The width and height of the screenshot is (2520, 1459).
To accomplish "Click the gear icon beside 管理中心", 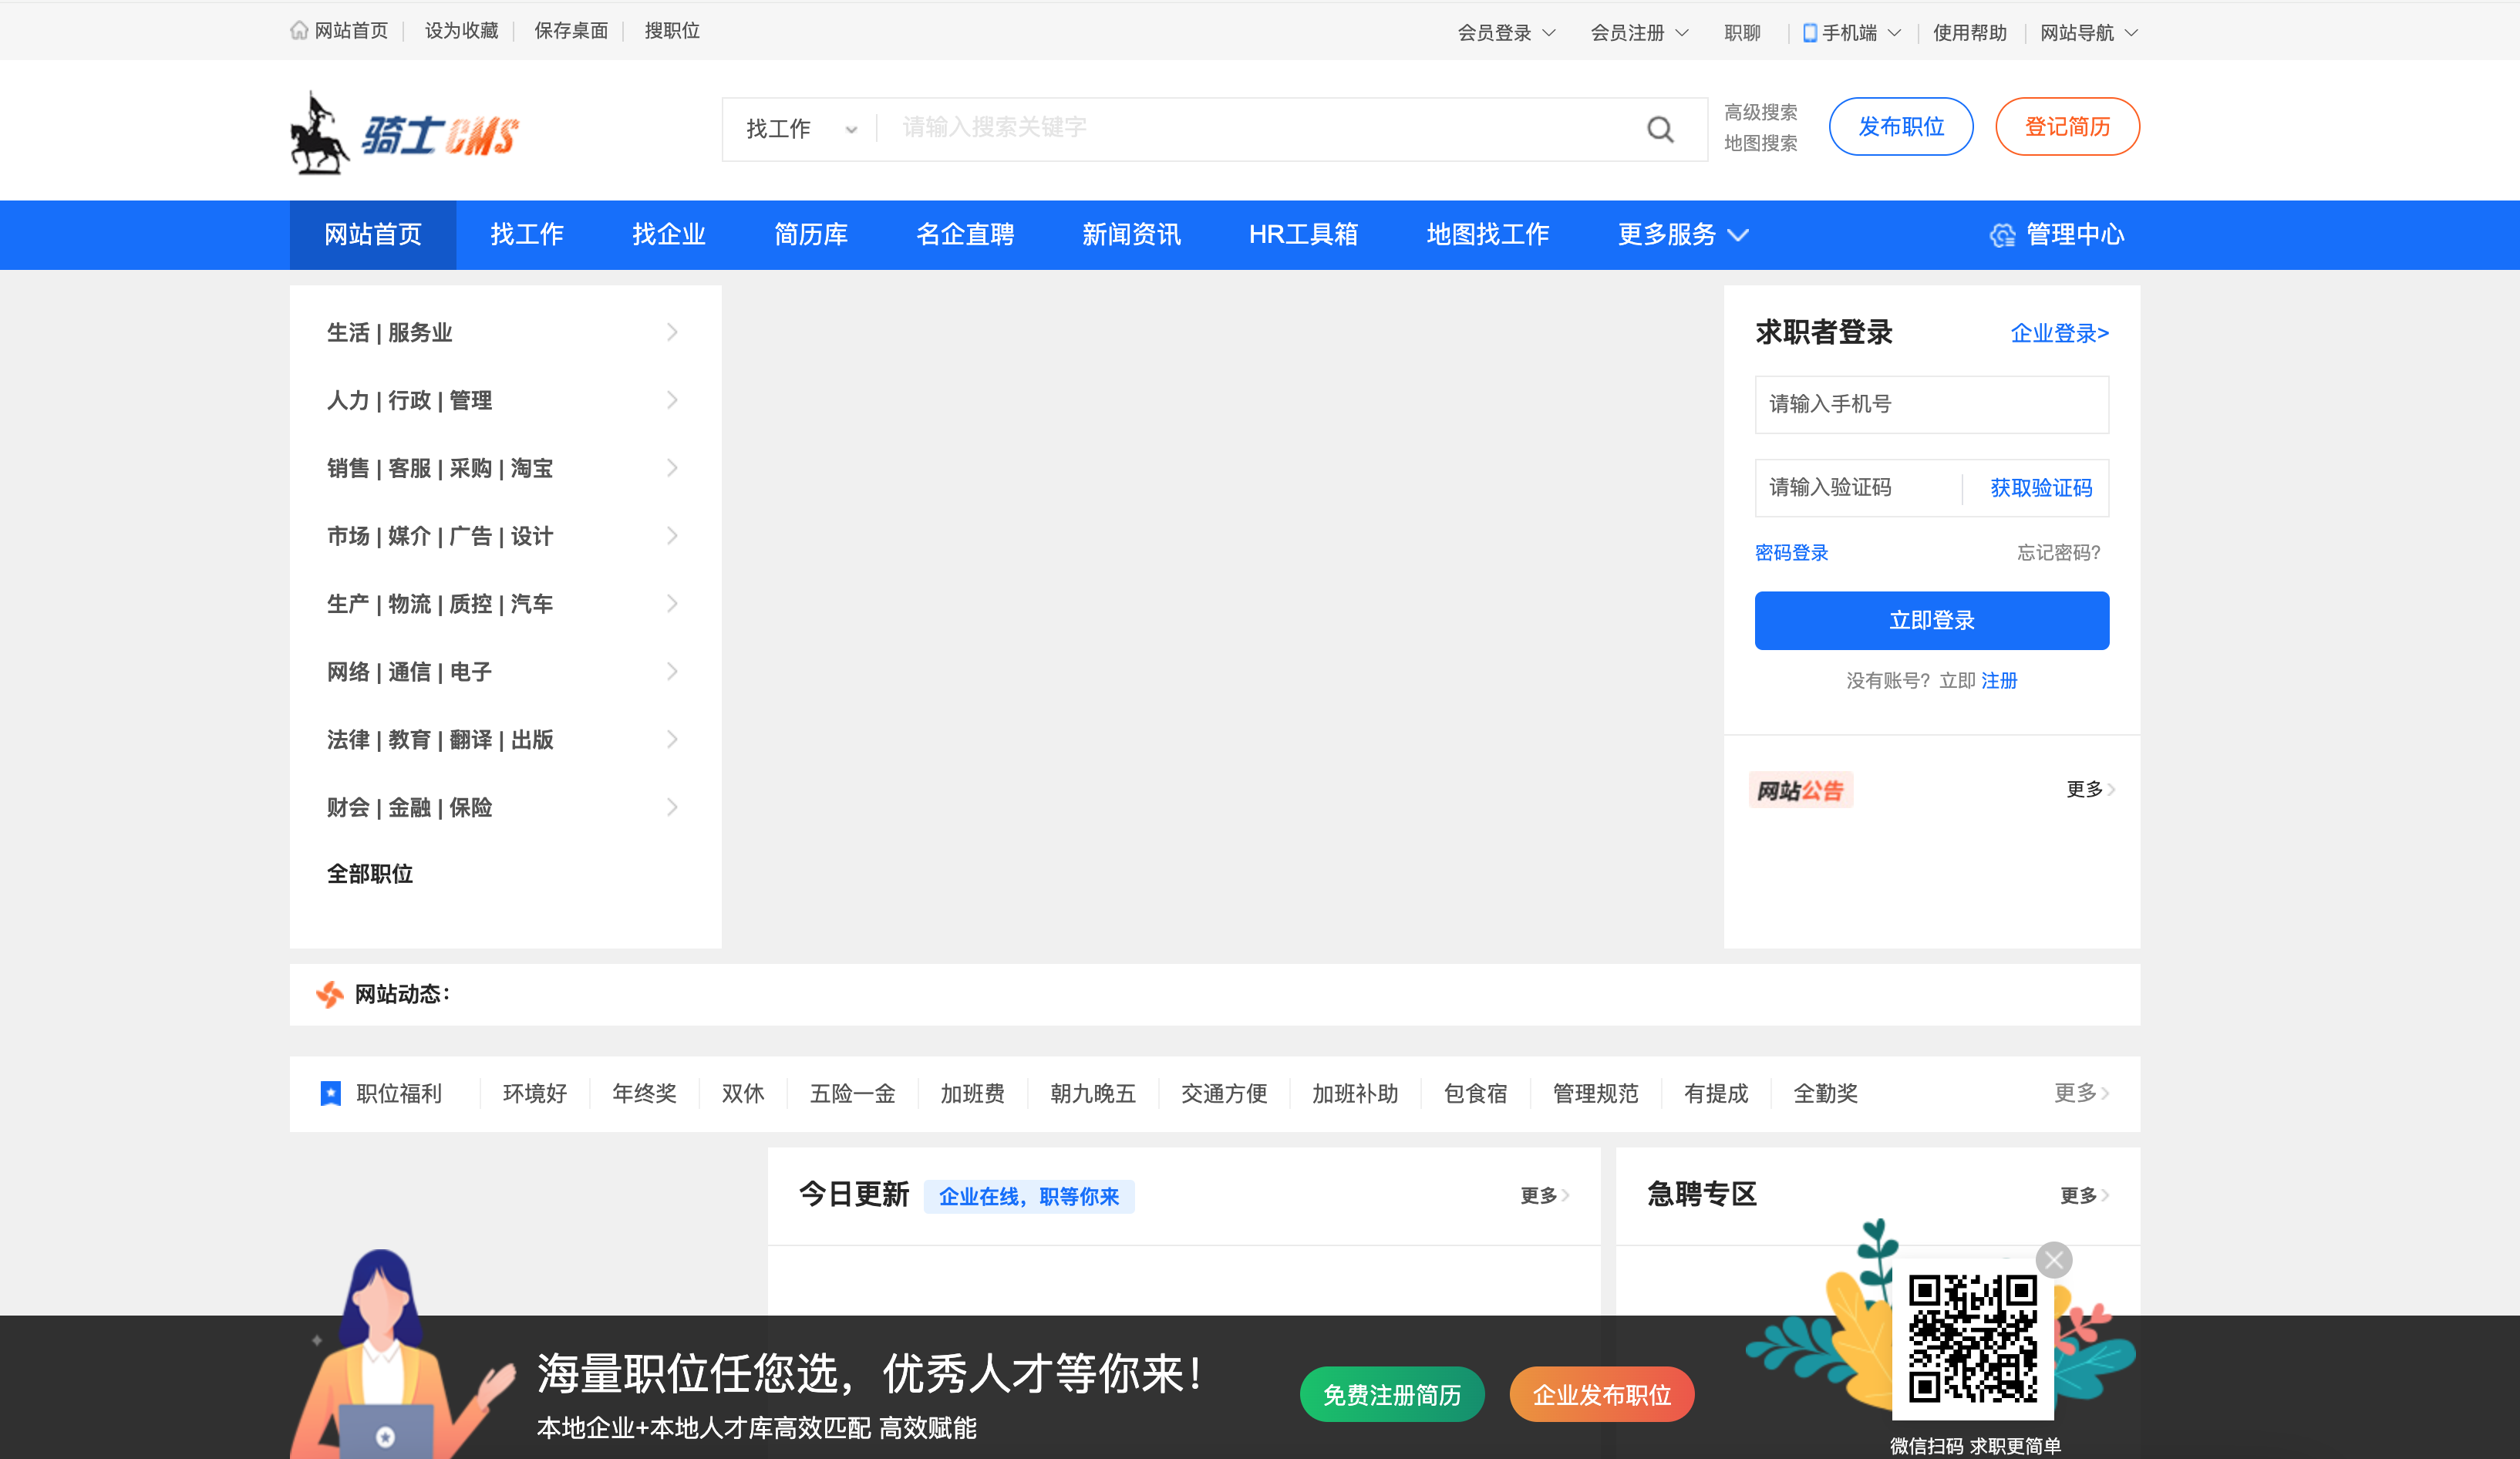I will [x=2002, y=235].
